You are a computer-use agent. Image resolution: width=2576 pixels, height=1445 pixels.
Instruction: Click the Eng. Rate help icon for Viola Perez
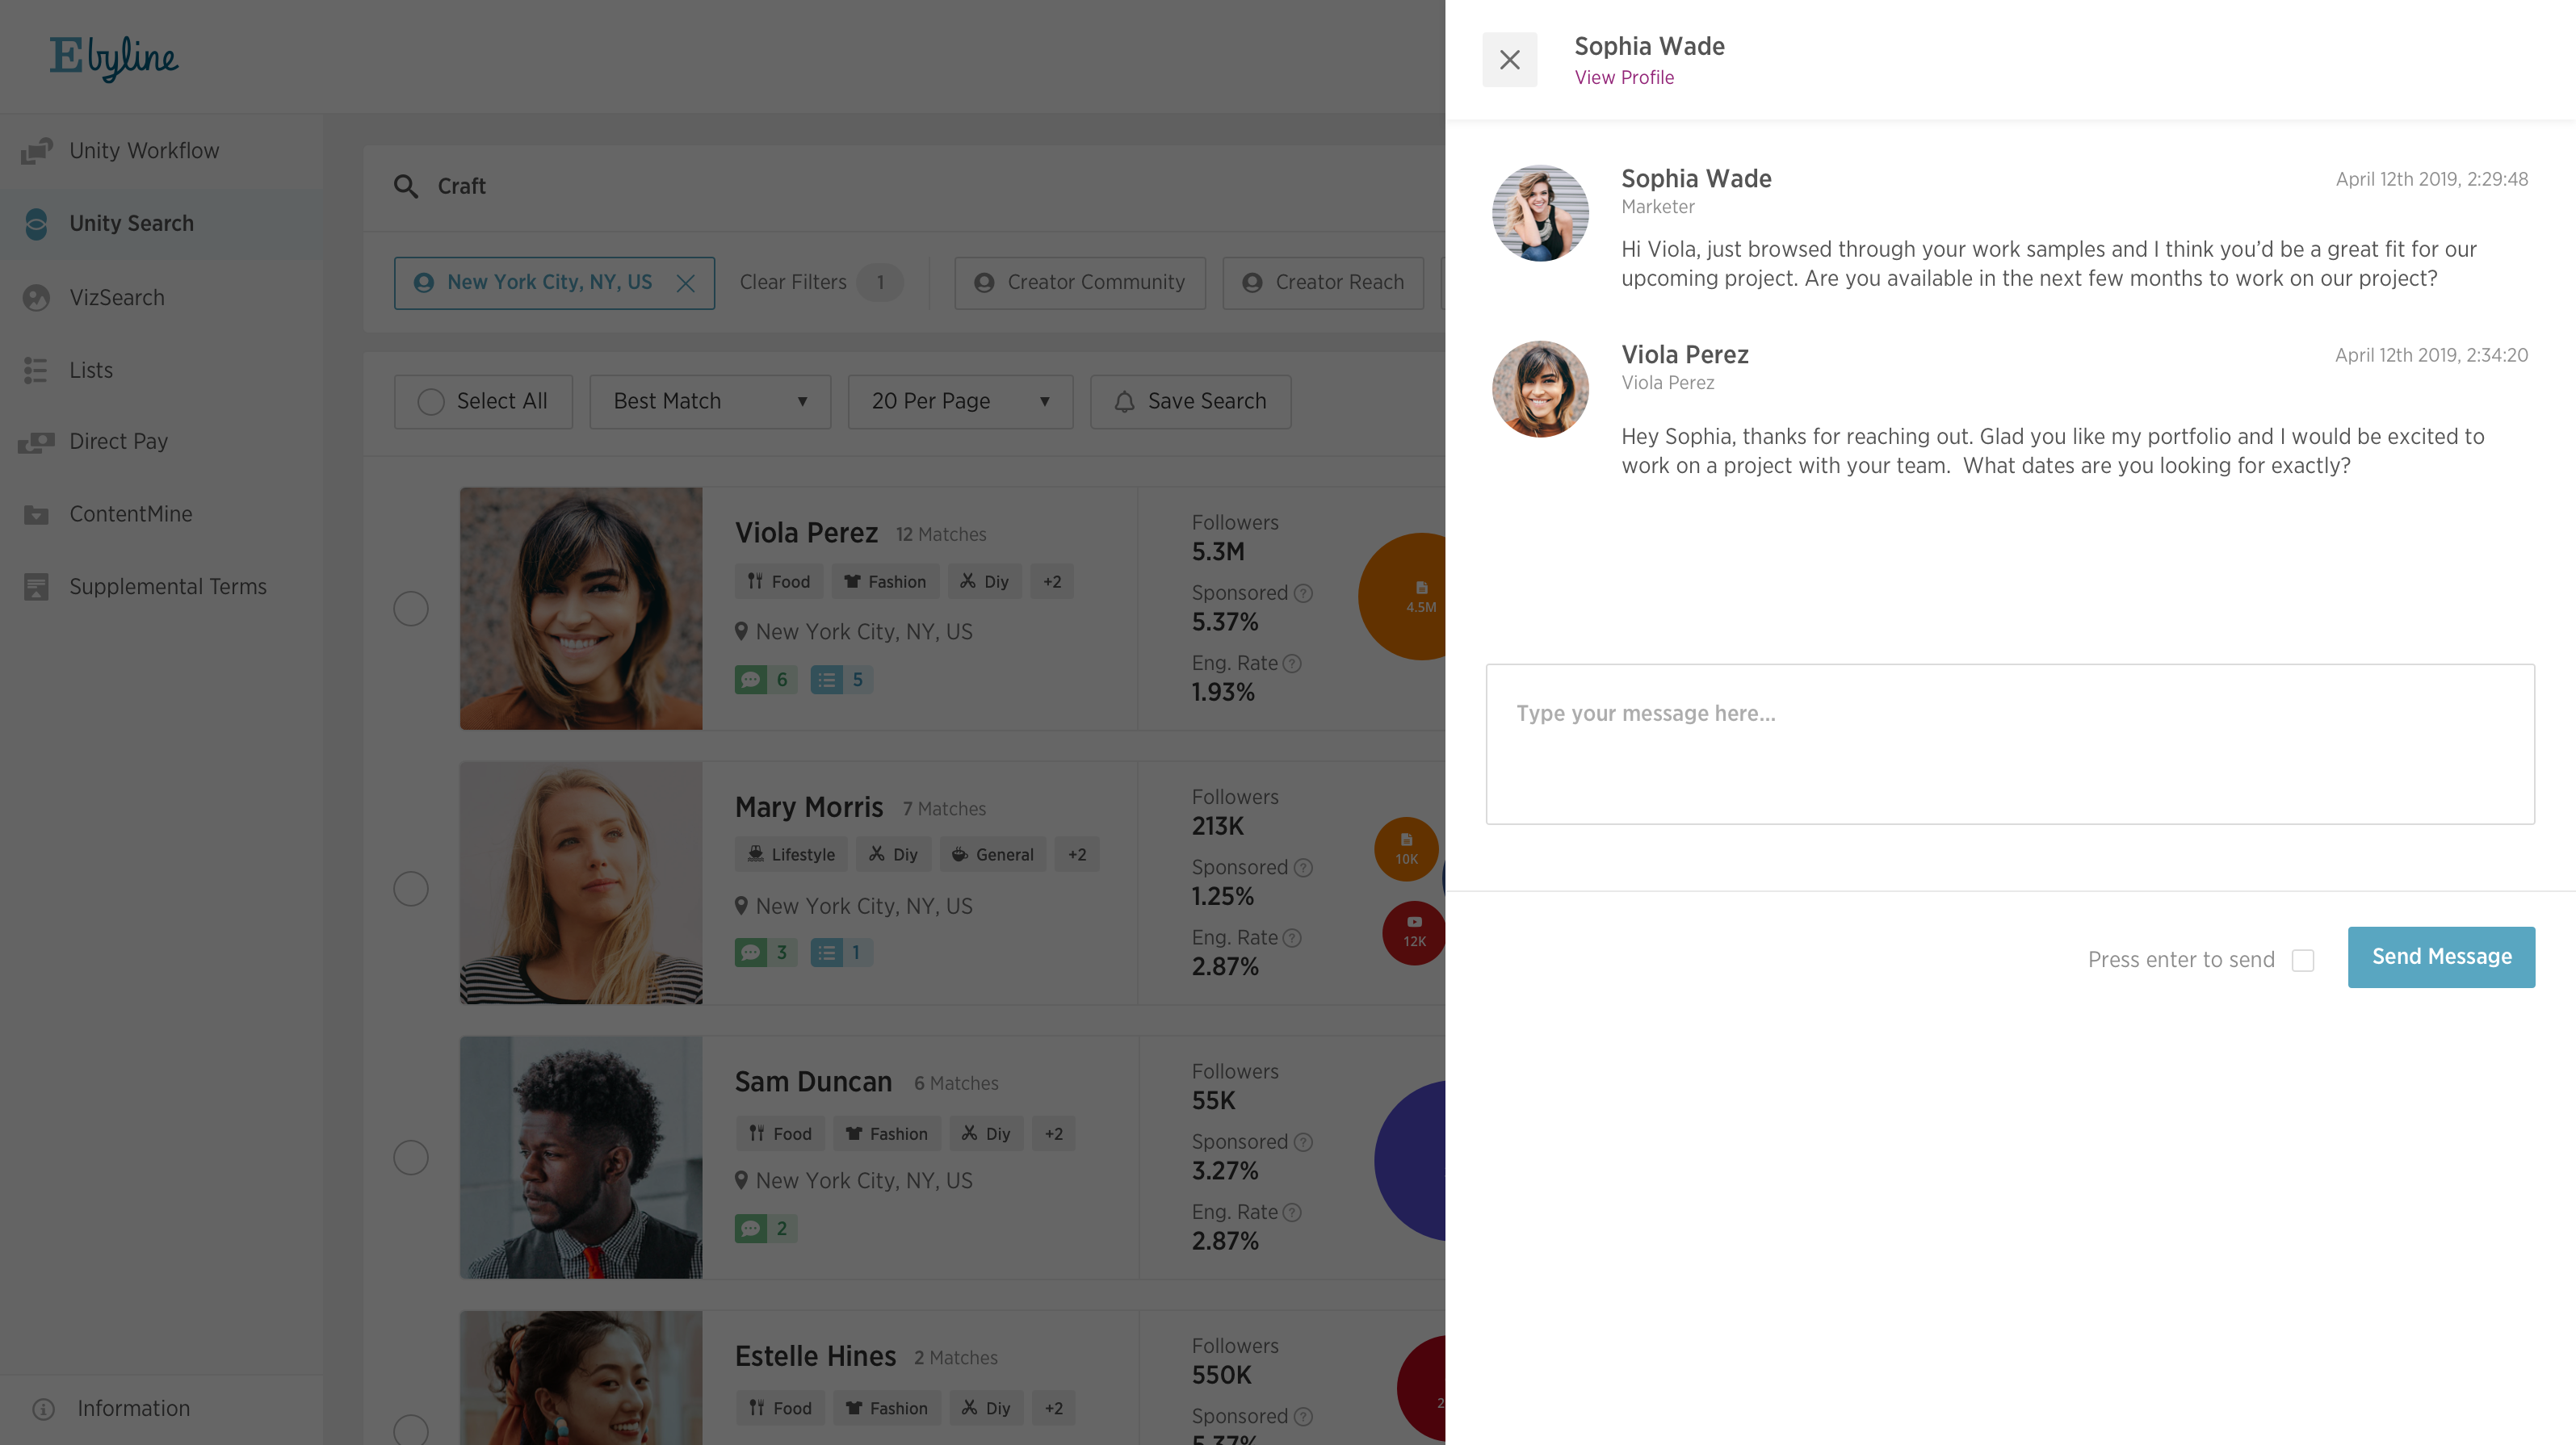tap(1292, 664)
